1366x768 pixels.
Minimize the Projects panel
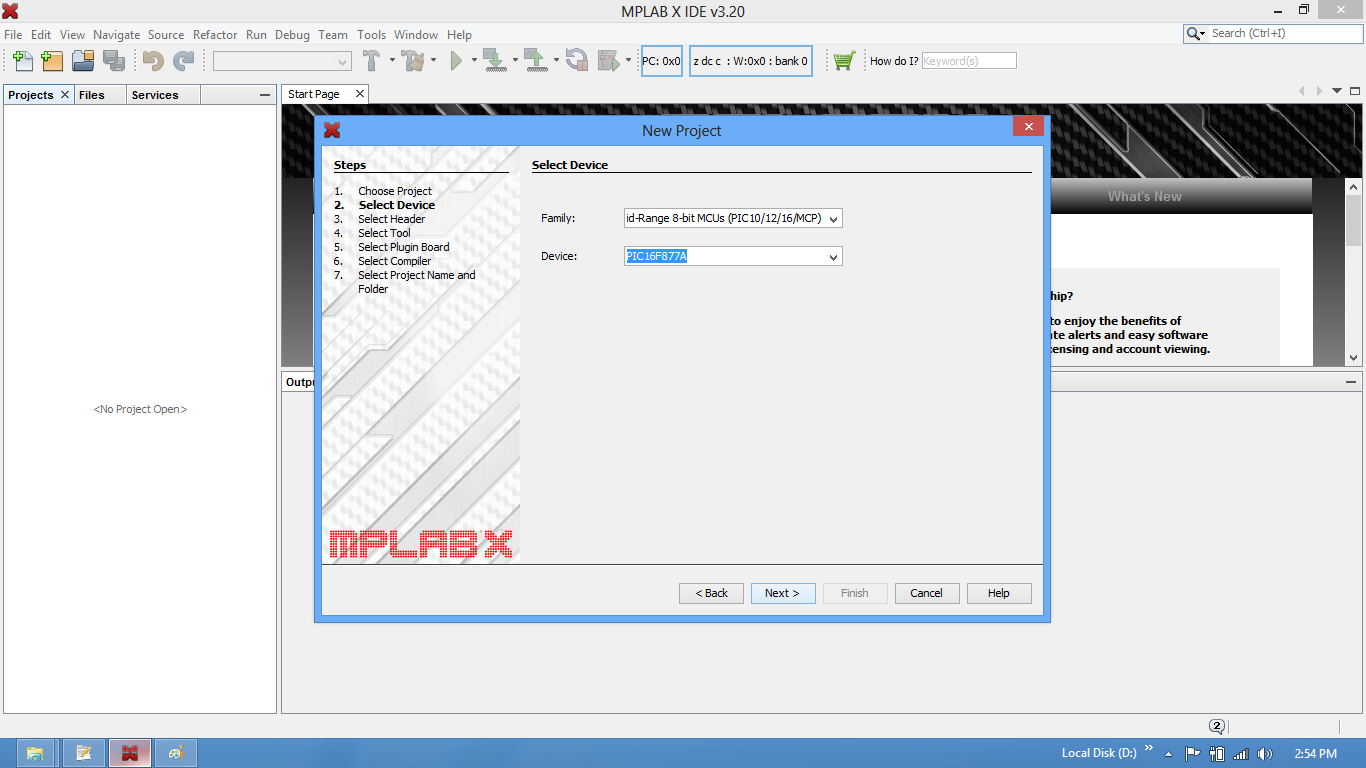tap(265, 95)
